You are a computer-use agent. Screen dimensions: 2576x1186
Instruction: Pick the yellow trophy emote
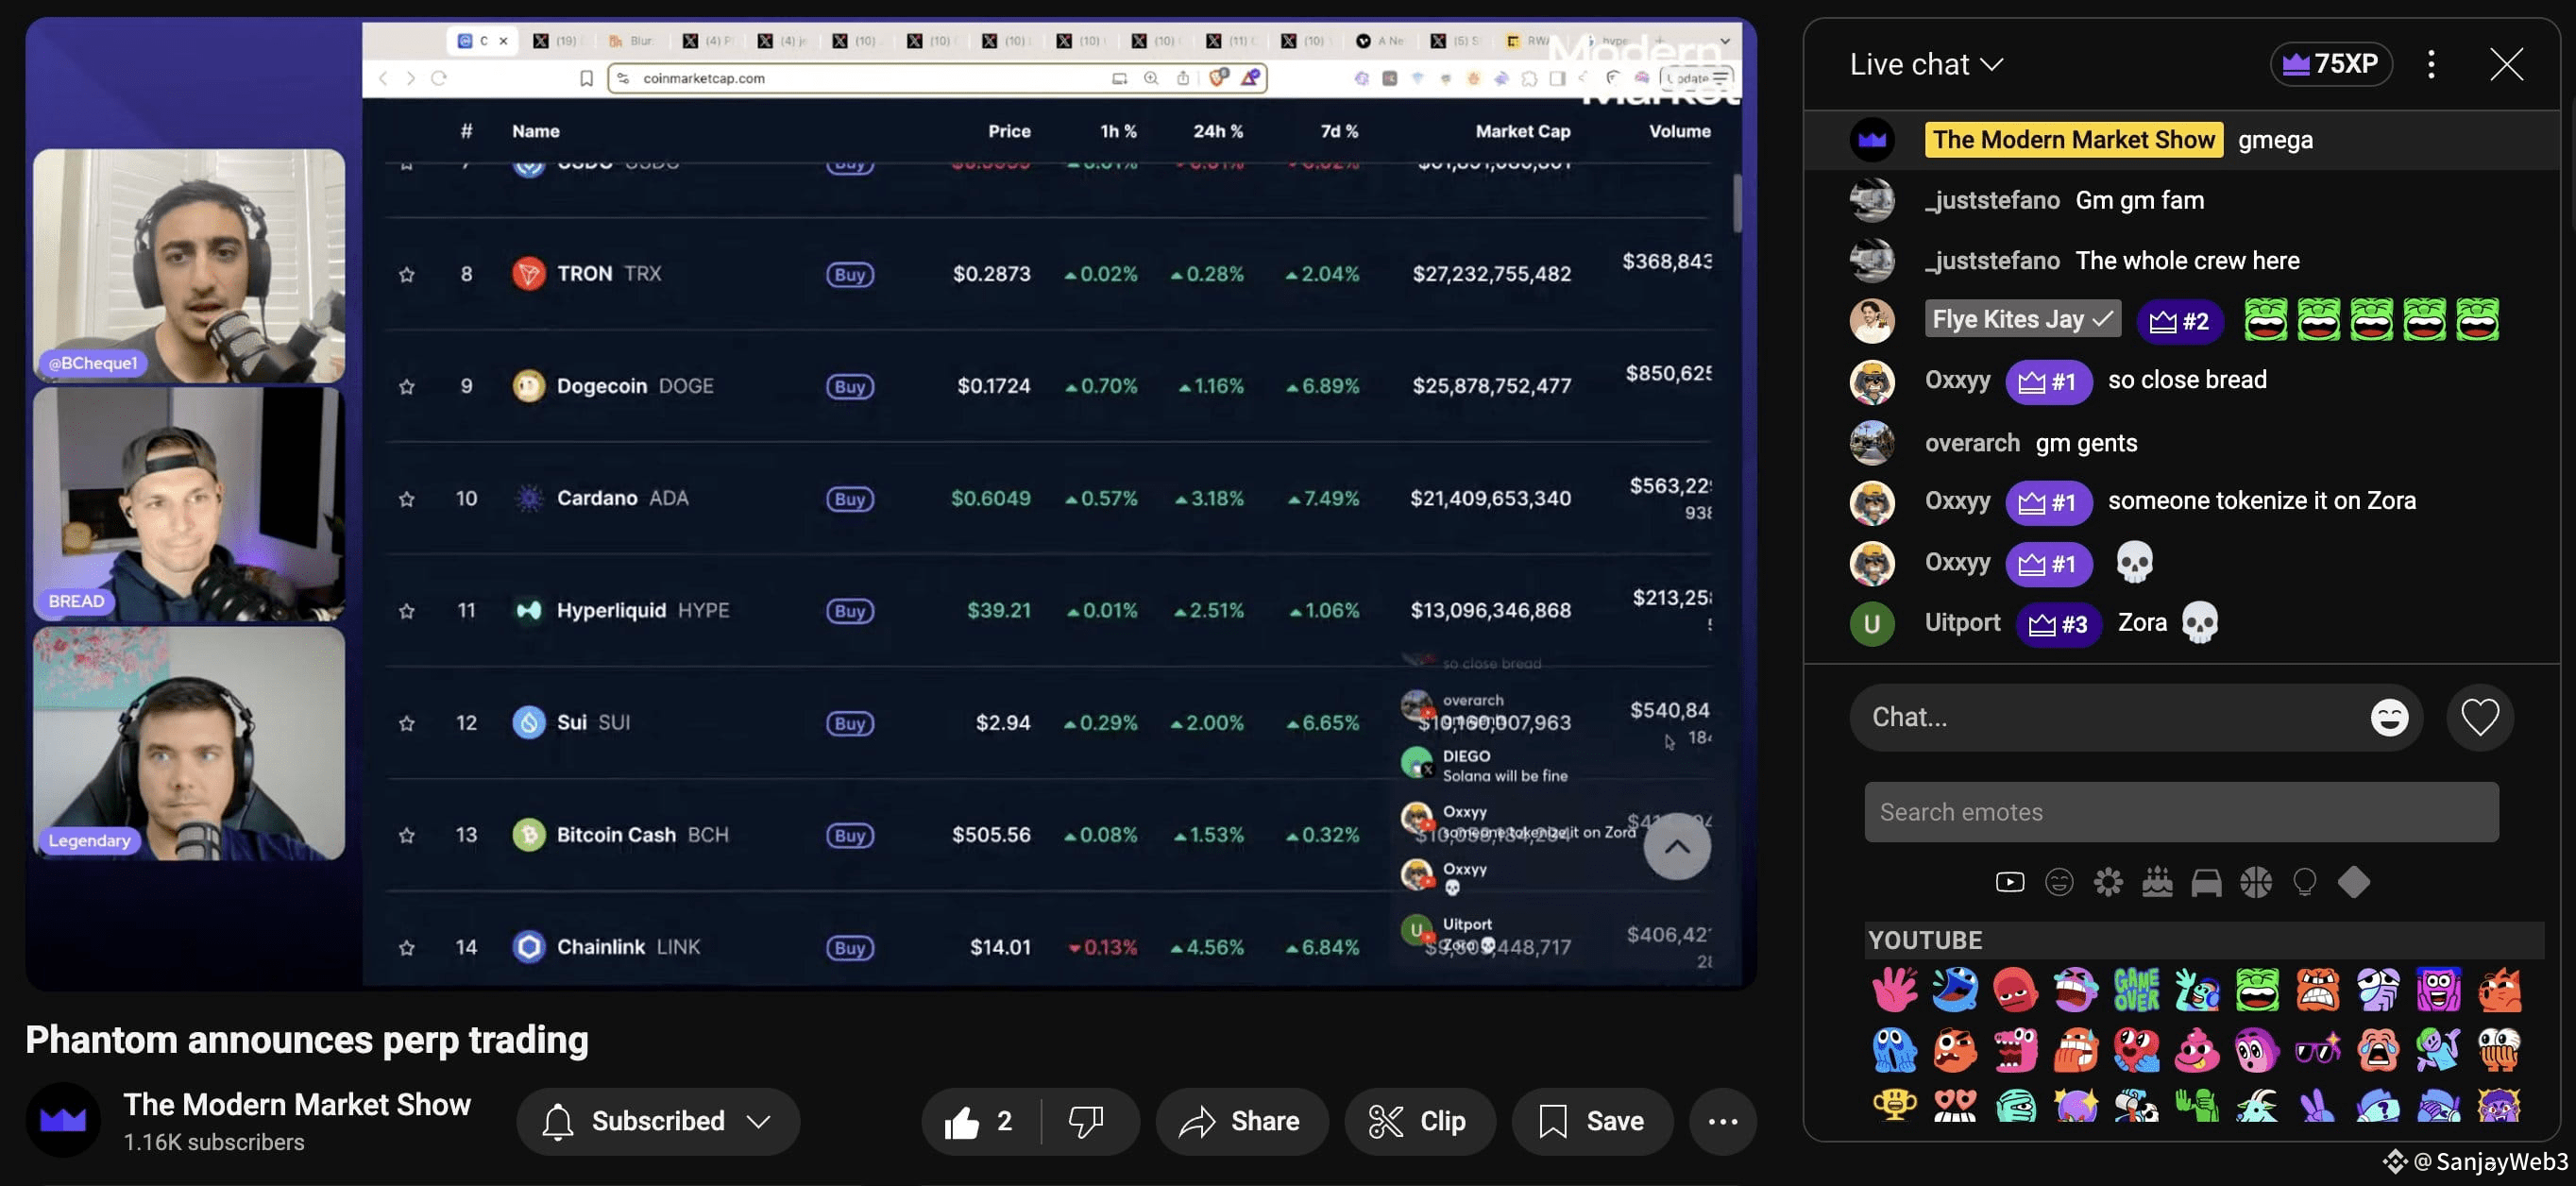[x=1894, y=1106]
